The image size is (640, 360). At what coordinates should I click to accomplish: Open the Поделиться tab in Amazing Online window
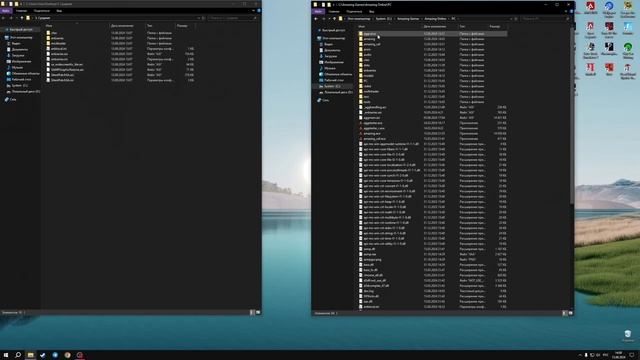coord(354,11)
